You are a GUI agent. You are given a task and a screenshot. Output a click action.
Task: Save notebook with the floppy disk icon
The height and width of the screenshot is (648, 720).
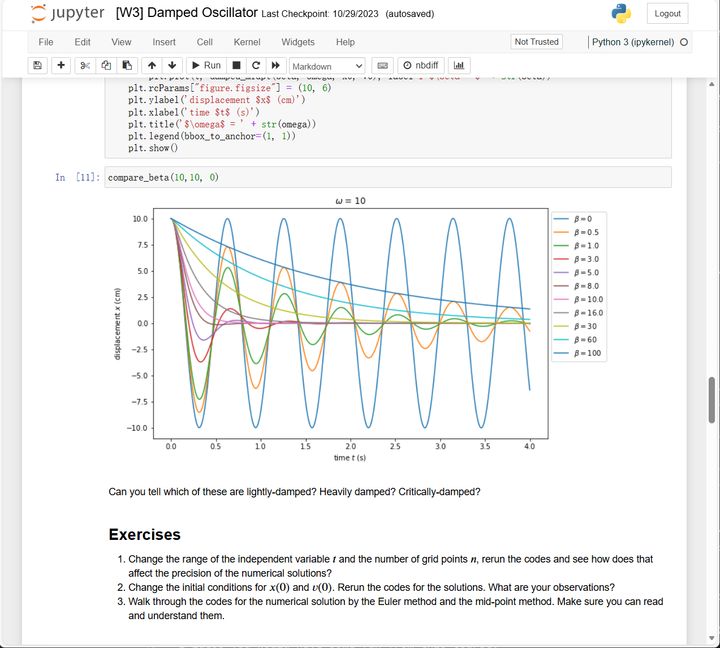(x=38, y=65)
